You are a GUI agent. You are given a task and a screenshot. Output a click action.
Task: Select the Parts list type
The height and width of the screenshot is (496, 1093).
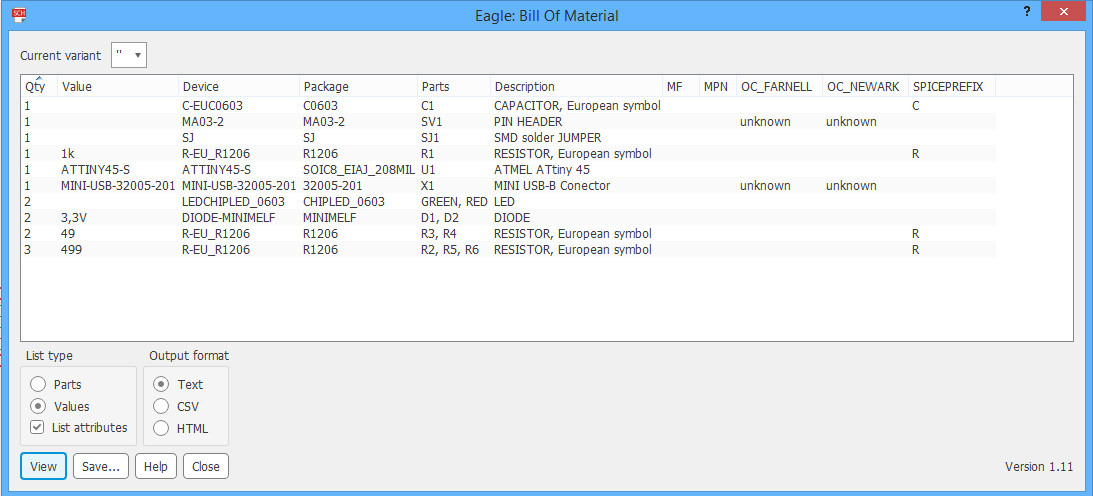pyautogui.click(x=39, y=384)
